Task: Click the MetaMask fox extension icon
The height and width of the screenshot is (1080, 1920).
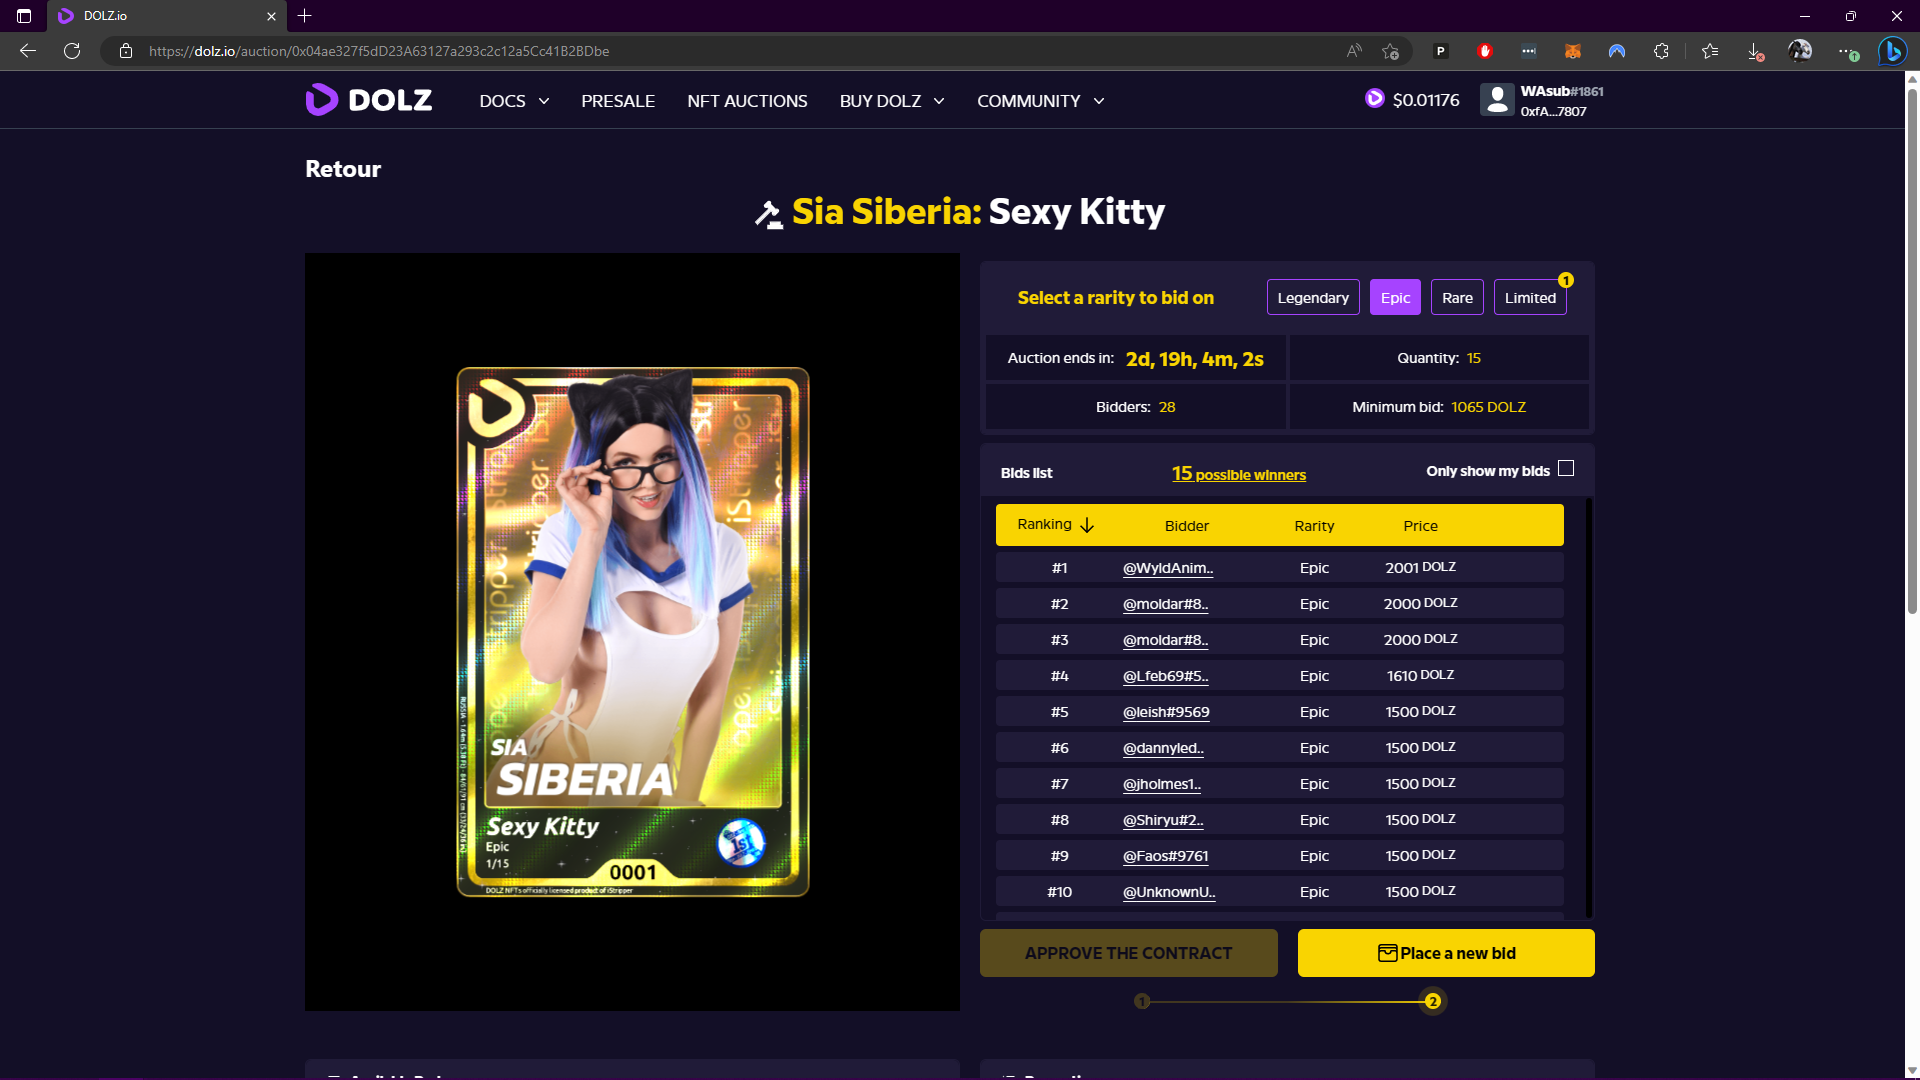Action: [1573, 51]
